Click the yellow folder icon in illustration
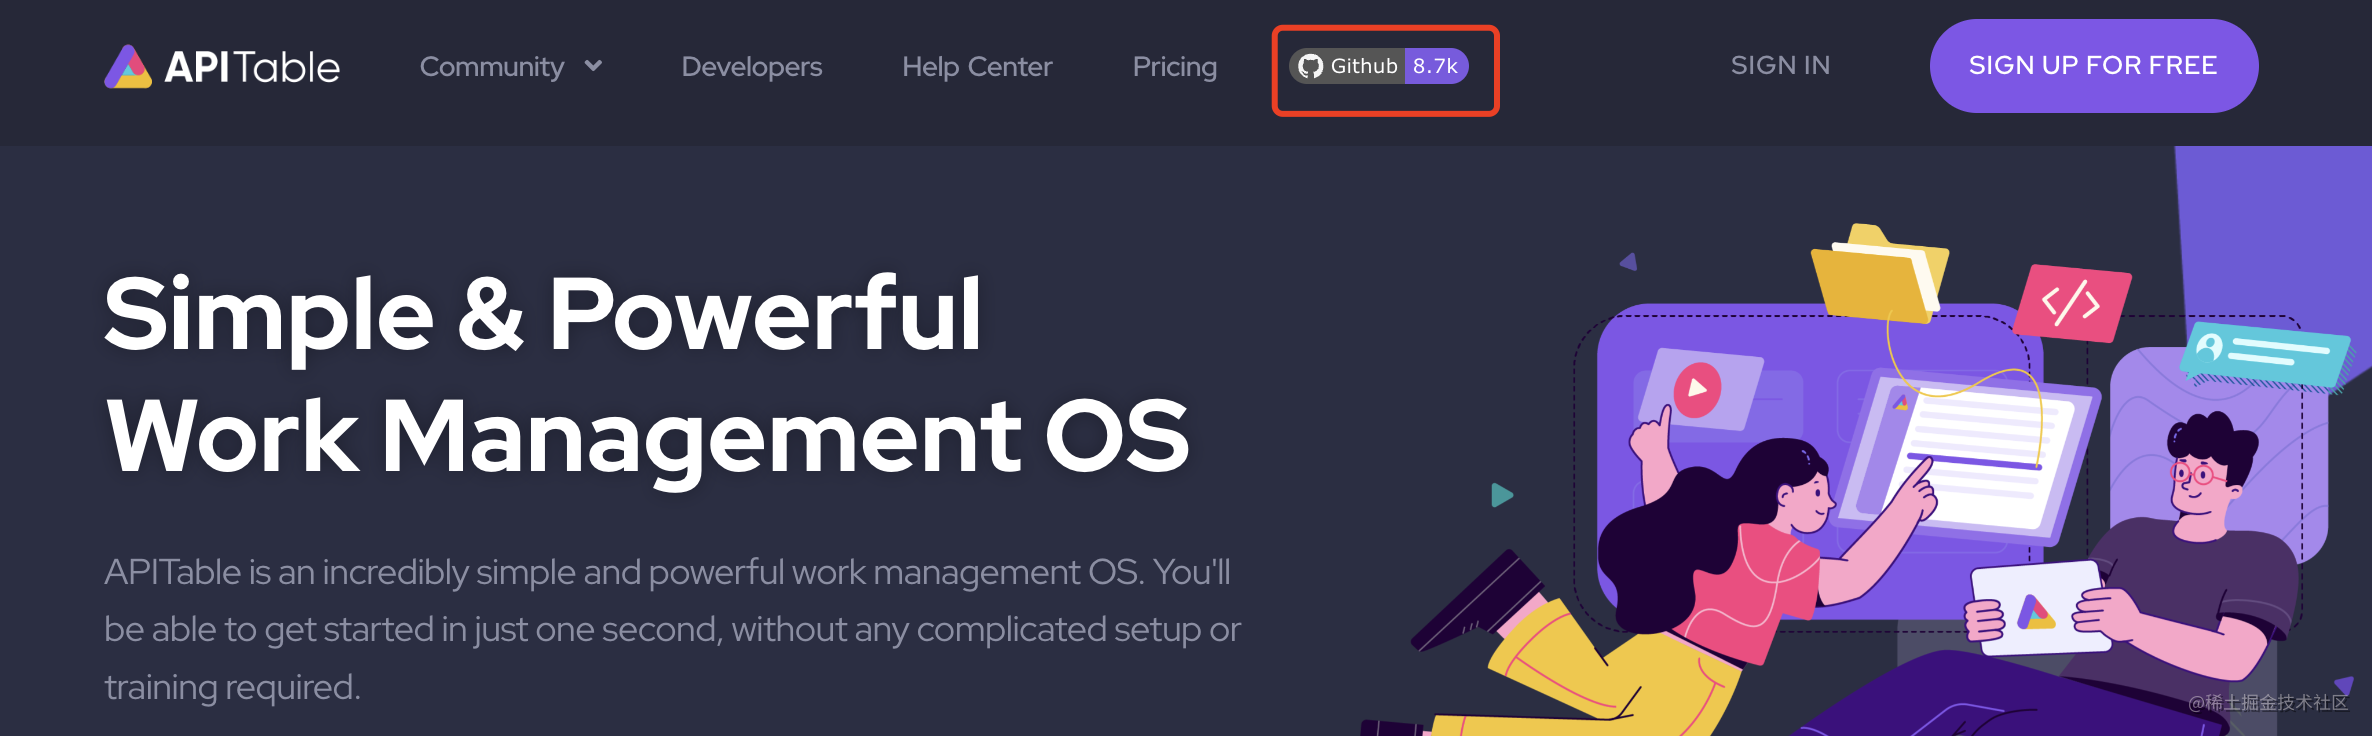The image size is (2372, 736). (x=1876, y=275)
